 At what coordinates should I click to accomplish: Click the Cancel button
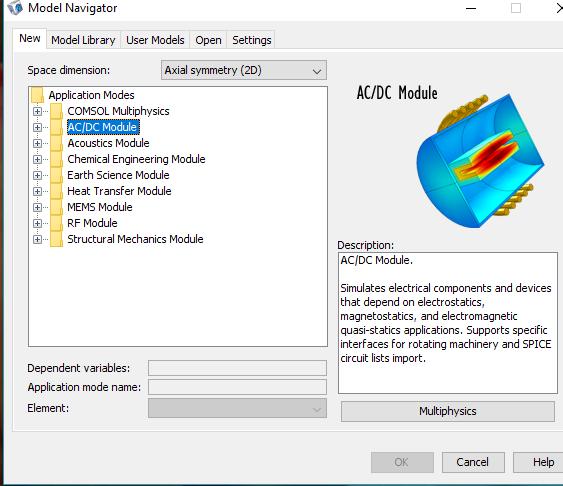coord(473,462)
